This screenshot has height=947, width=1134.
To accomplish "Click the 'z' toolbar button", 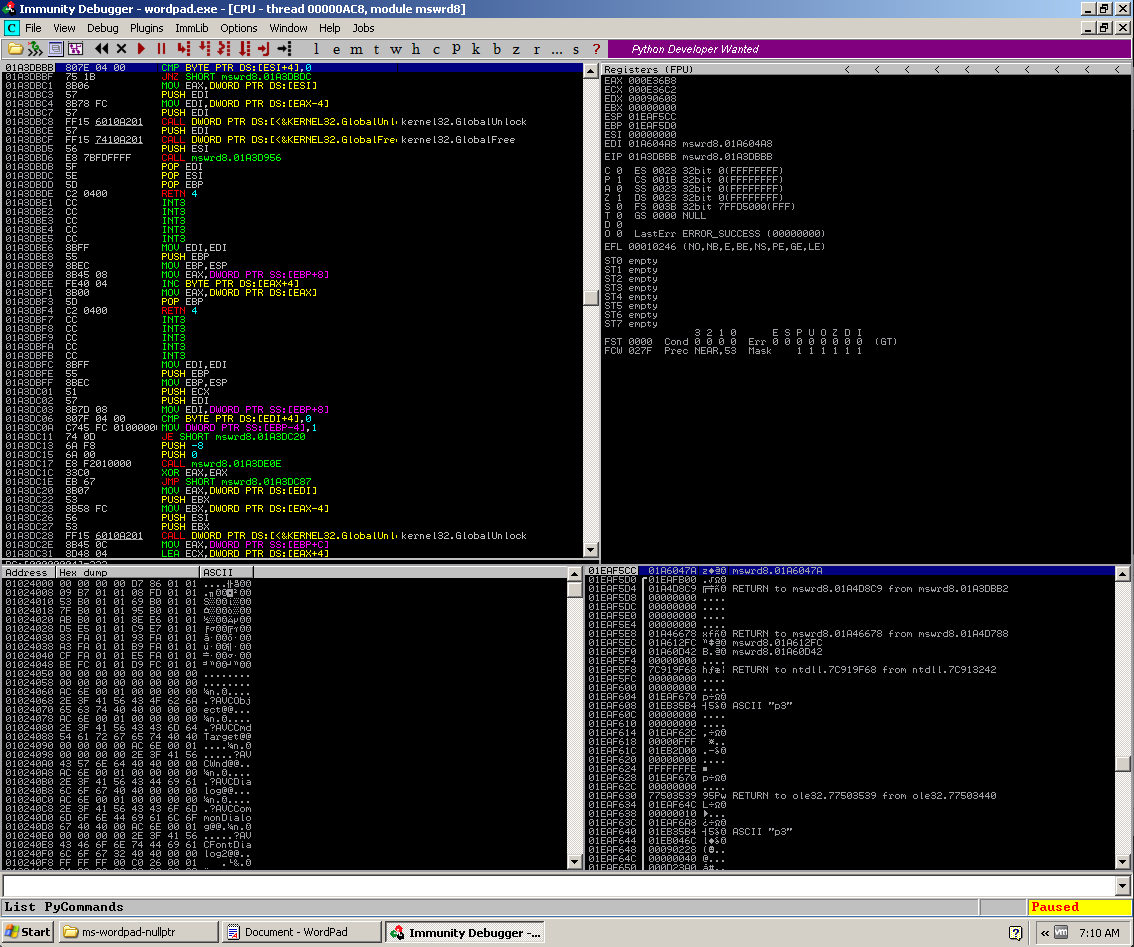I will [516, 49].
